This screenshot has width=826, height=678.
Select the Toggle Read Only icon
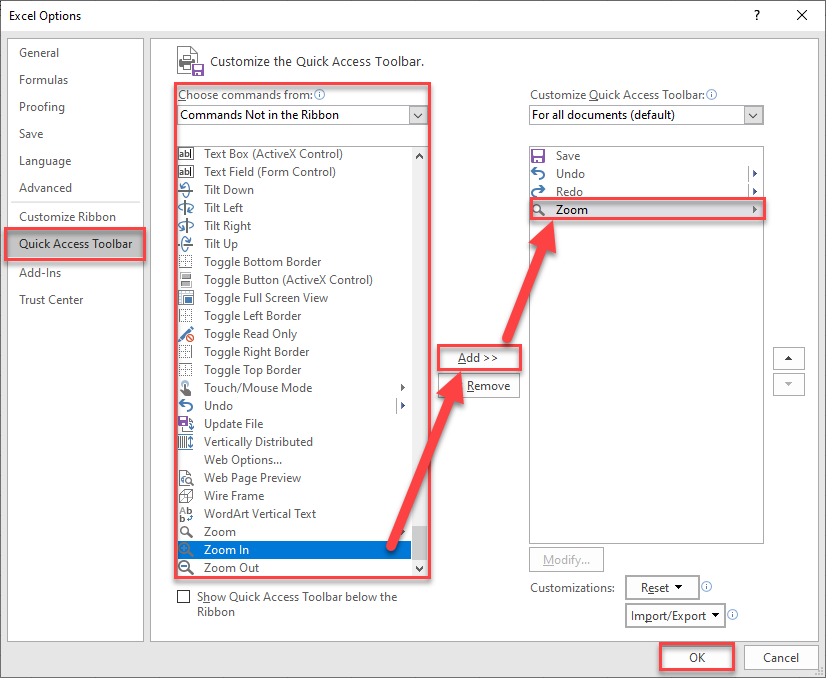pos(186,334)
